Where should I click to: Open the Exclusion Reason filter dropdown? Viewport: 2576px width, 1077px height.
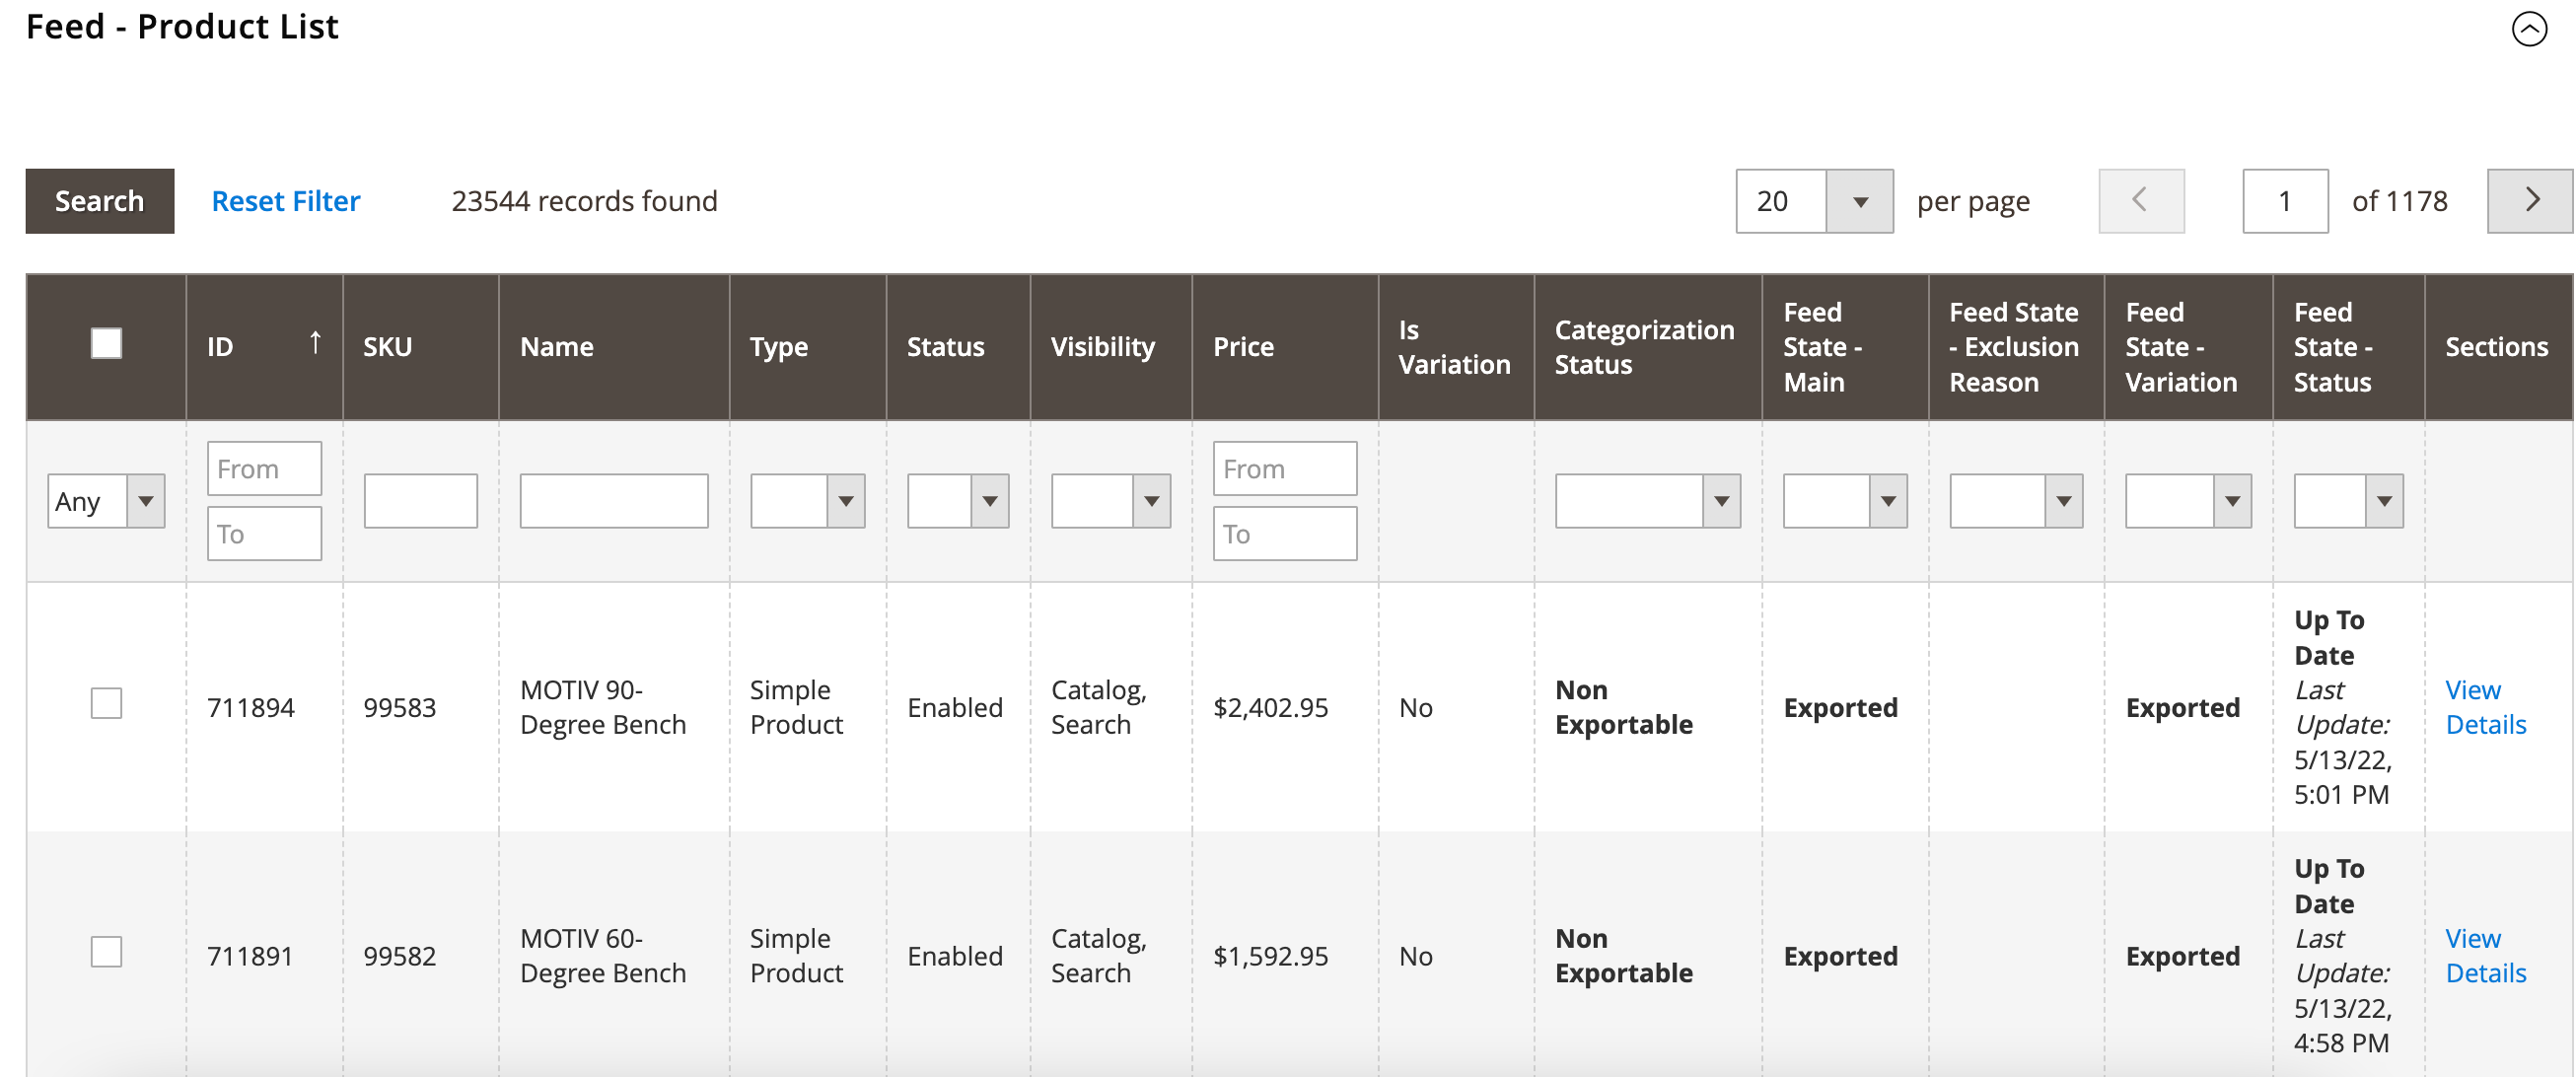click(x=2016, y=501)
